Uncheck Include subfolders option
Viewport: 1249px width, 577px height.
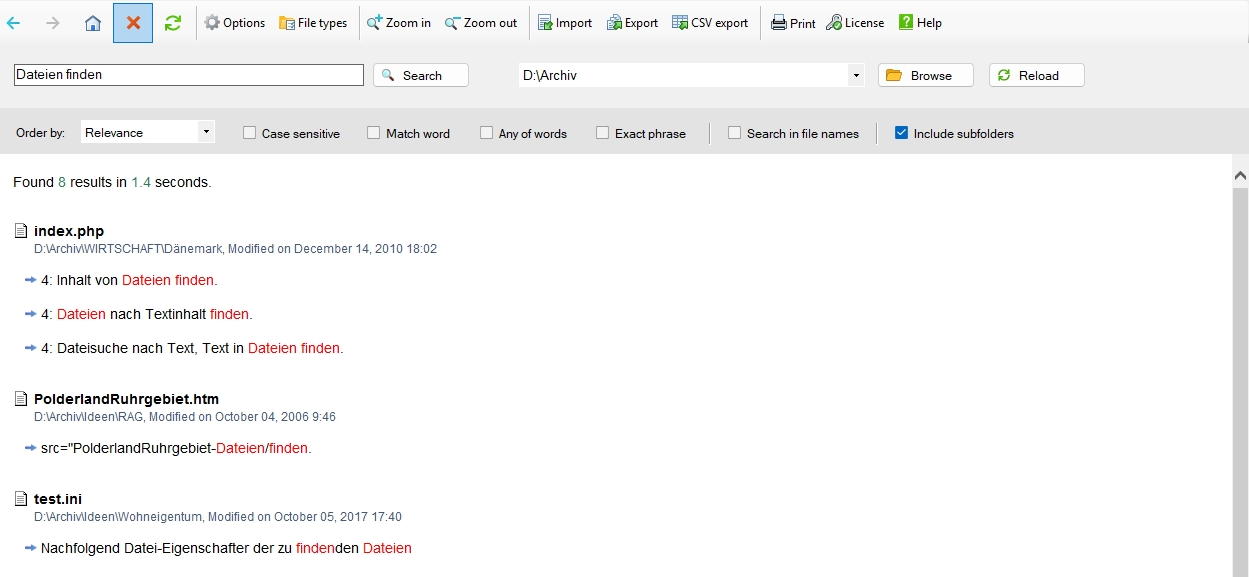[x=901, y=133]
